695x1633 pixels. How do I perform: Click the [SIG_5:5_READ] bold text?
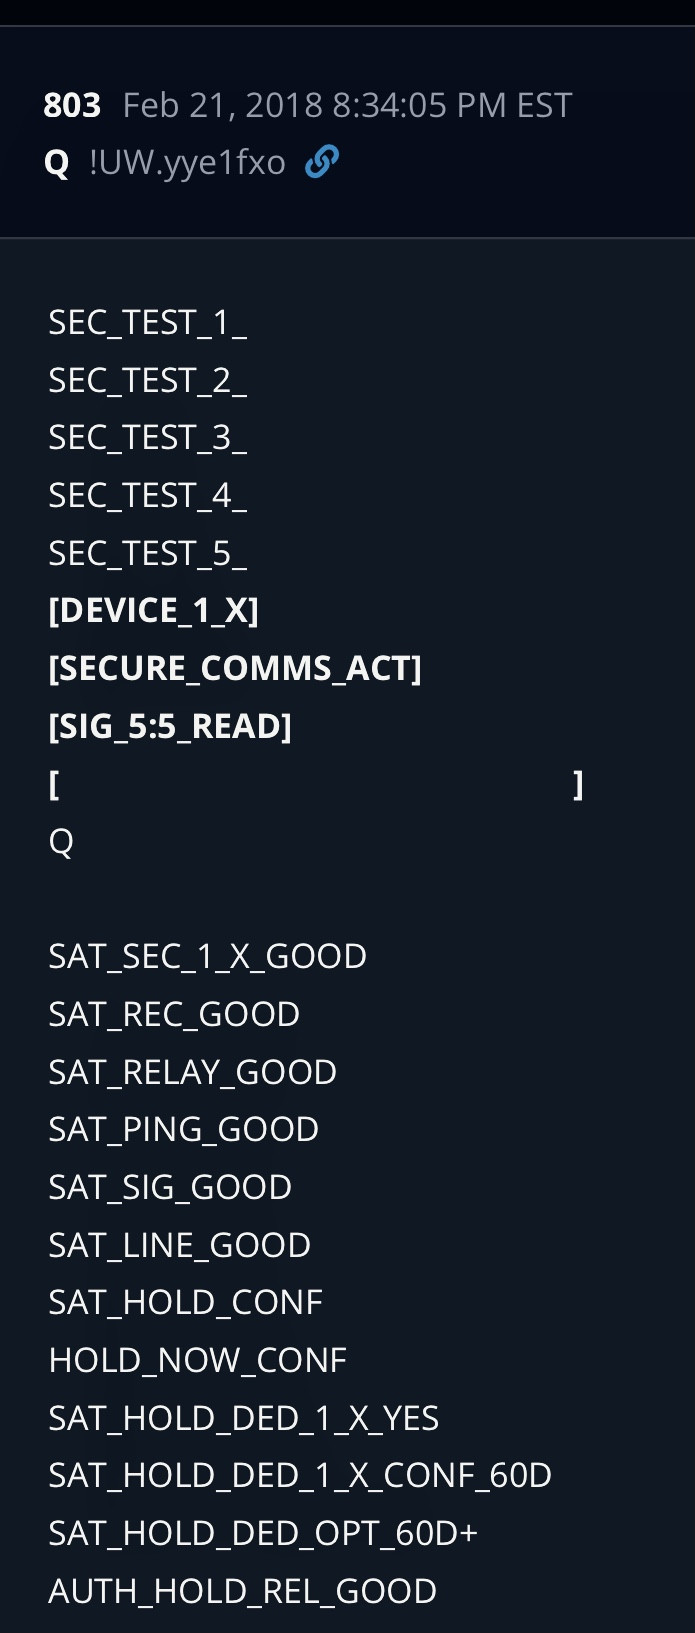pyautogui.click(x=170, y=726)
